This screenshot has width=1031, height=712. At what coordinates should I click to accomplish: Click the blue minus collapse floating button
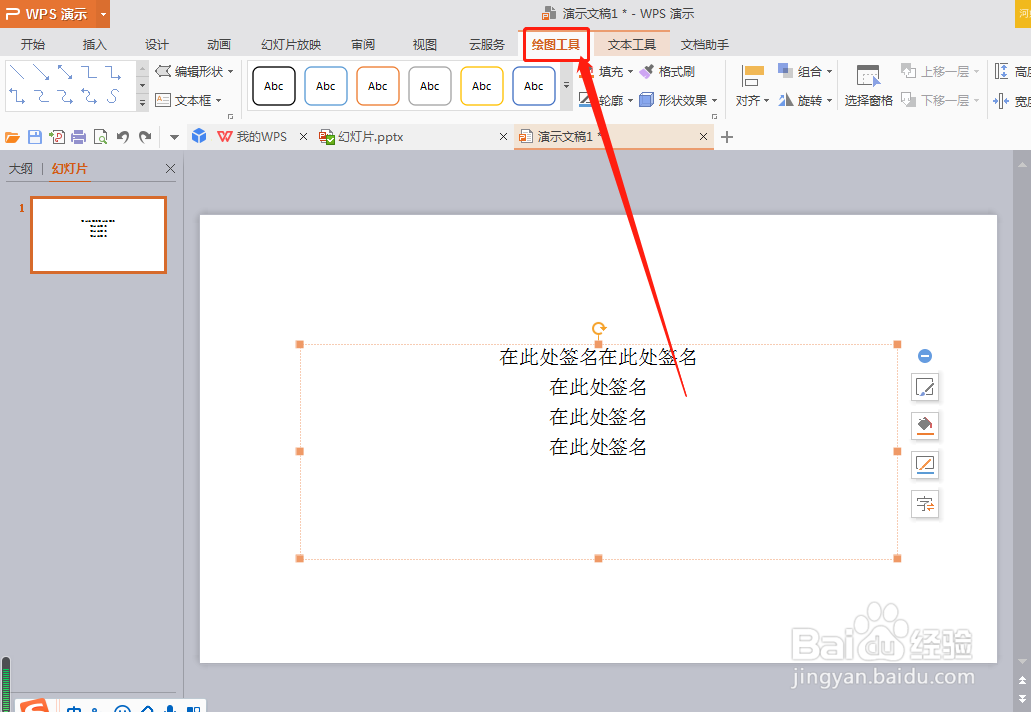coord(924,356)
